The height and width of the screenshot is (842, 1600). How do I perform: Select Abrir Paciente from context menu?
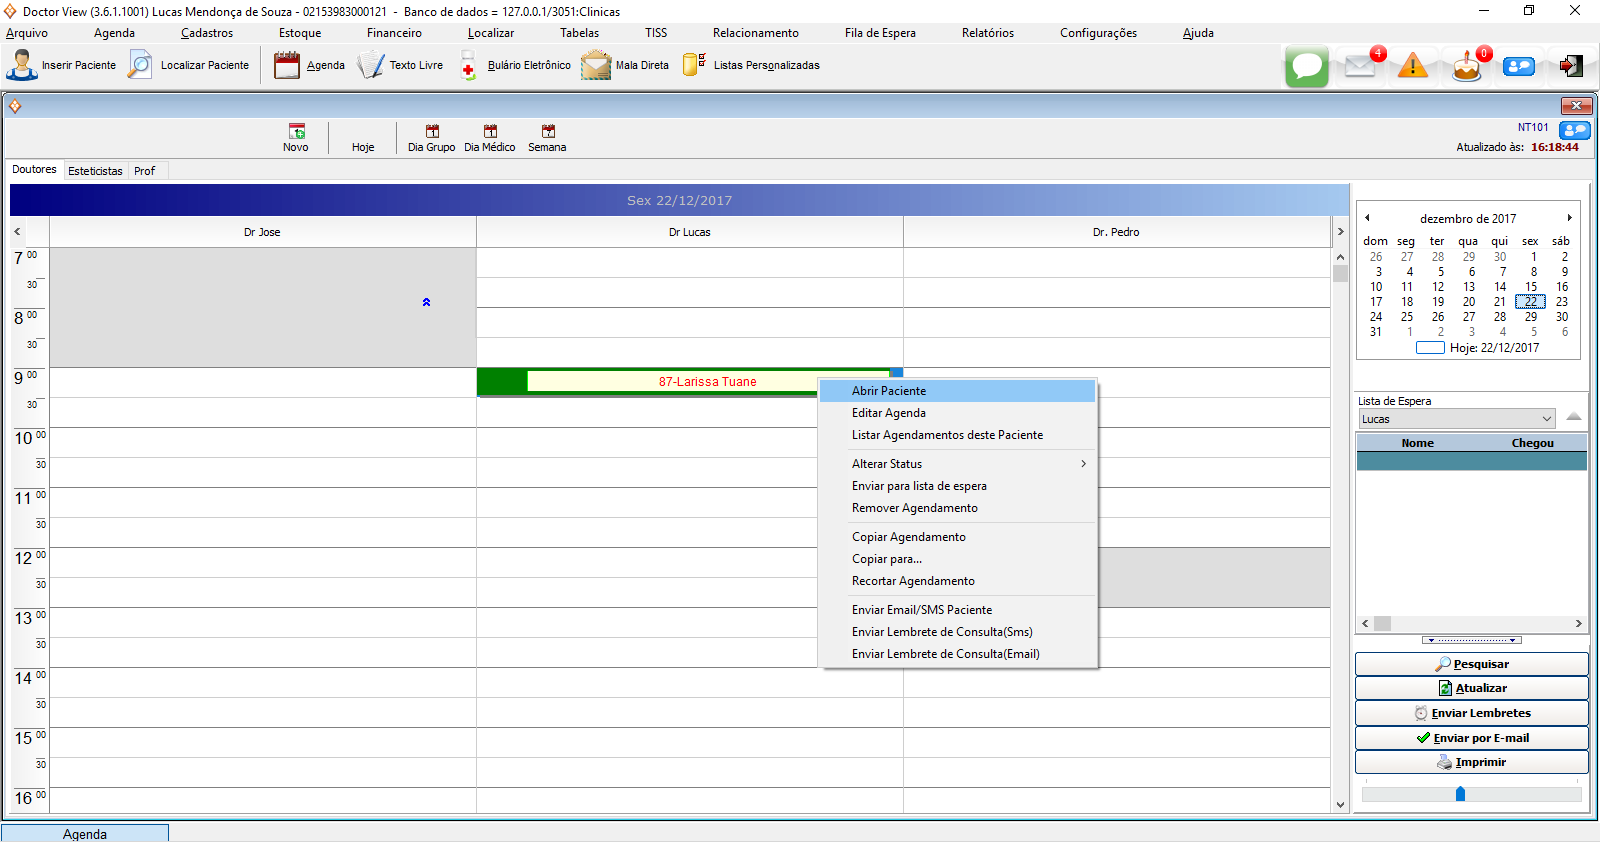[x=889, y=391]
